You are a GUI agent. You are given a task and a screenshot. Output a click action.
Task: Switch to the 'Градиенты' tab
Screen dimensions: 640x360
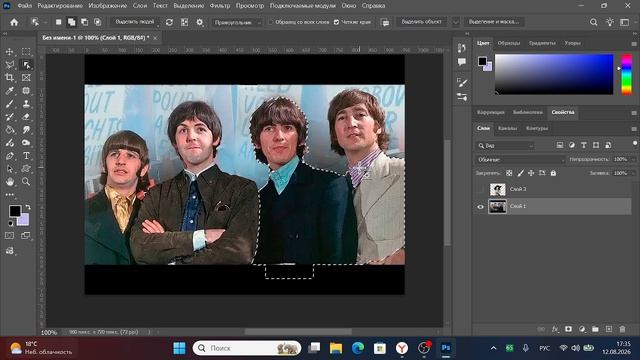[542, 43]
